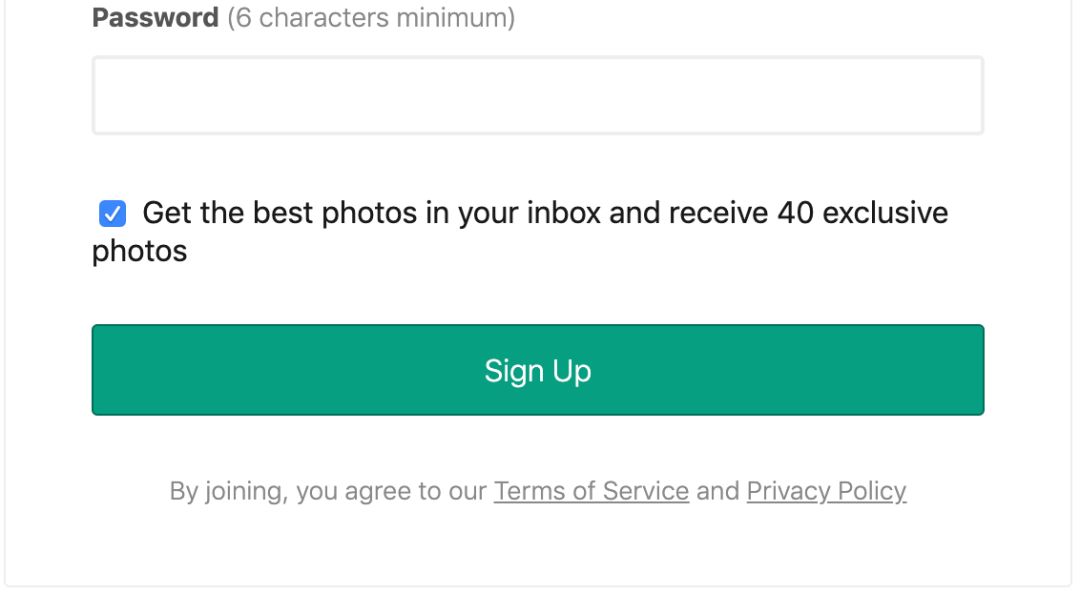The image size is (1080, 593).
Task: Focus the empty password text box
Action: pos(537,96)
